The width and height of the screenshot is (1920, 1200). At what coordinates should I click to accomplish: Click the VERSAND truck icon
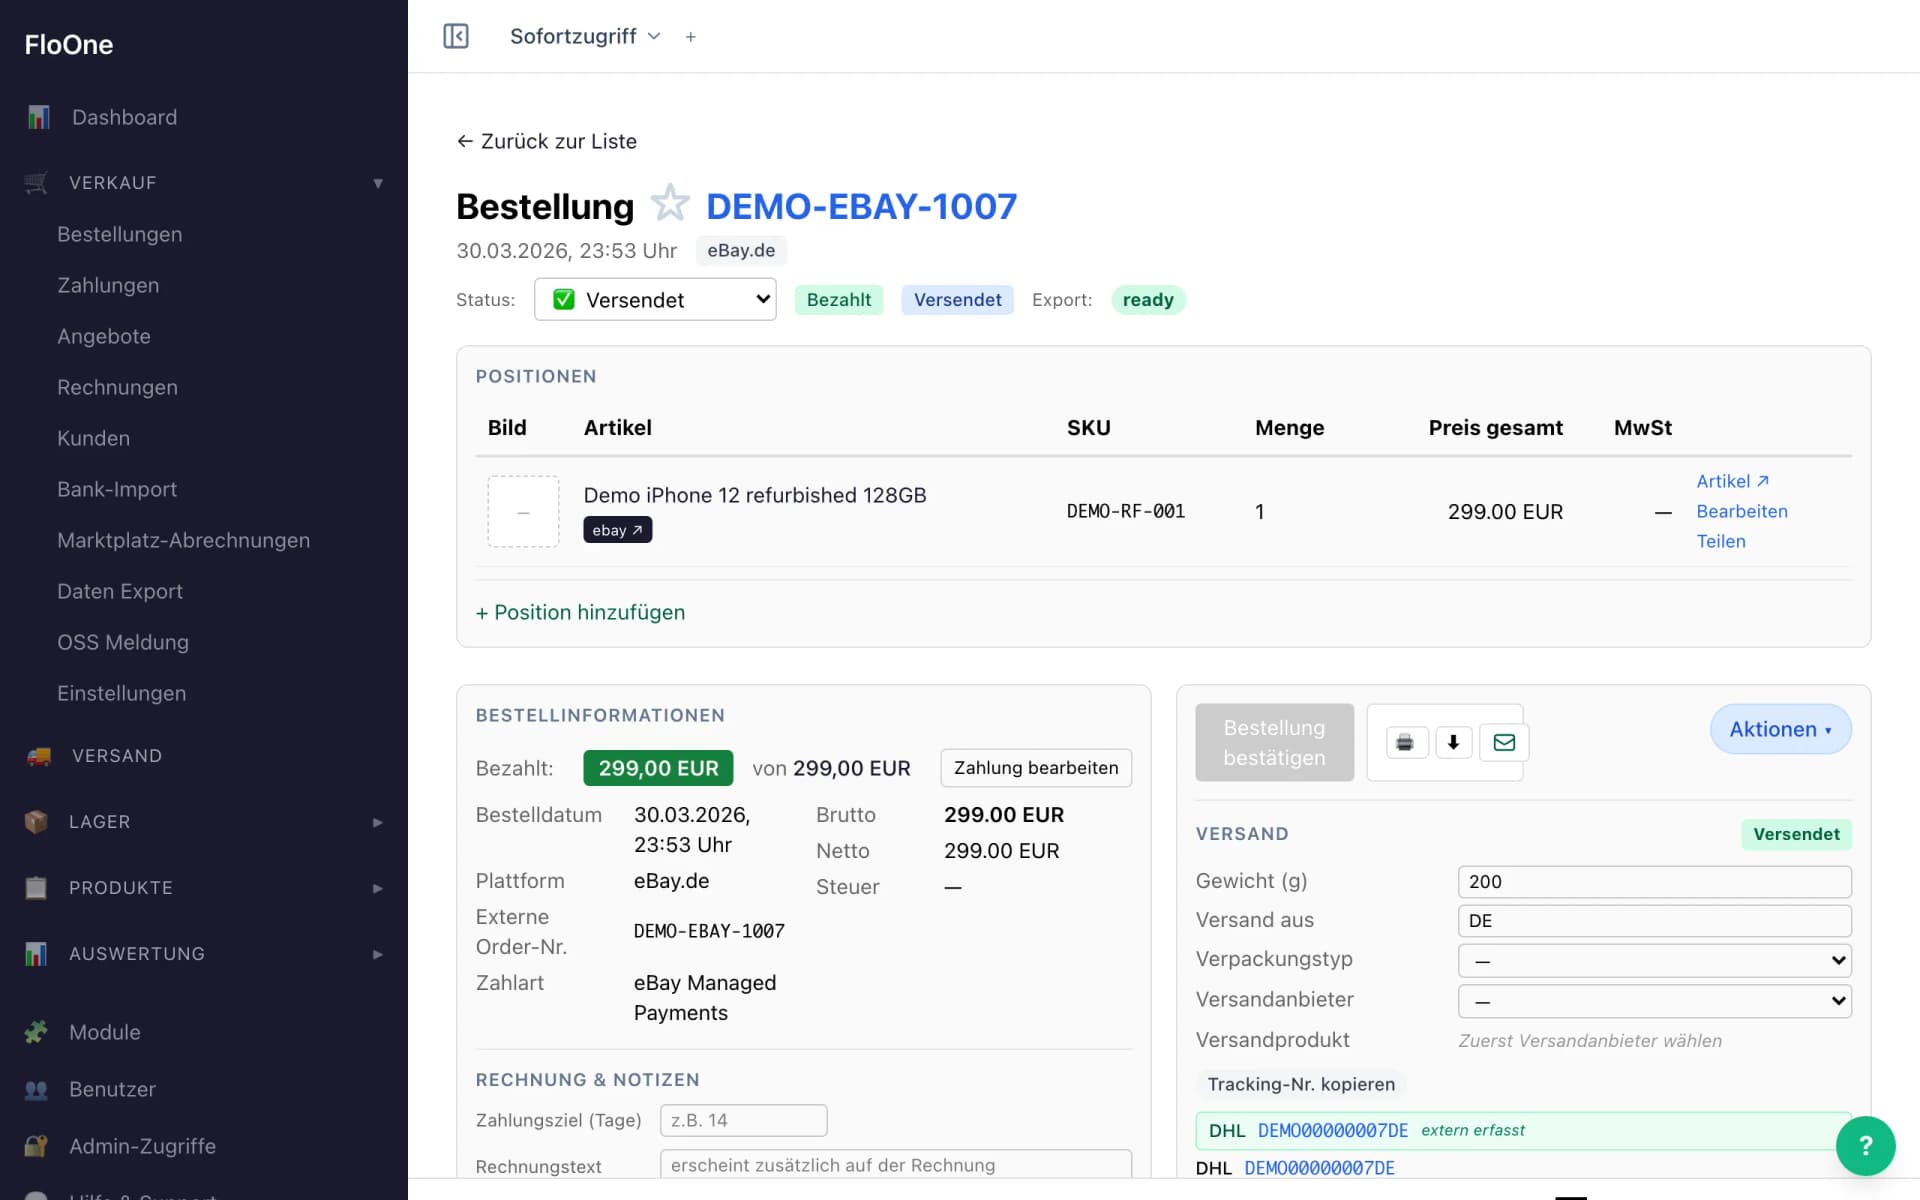(38, 756)
